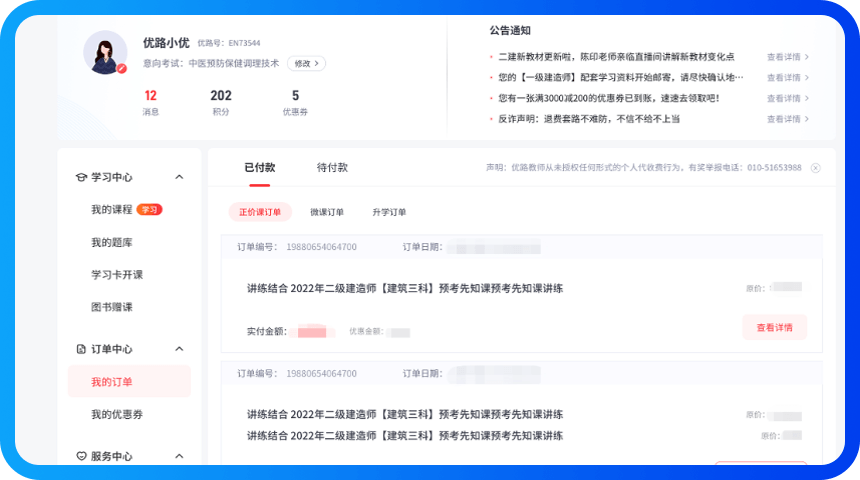Open the 12 消息 message count
The height and width of the screenshot is (480, 860).
pos(151,96)
